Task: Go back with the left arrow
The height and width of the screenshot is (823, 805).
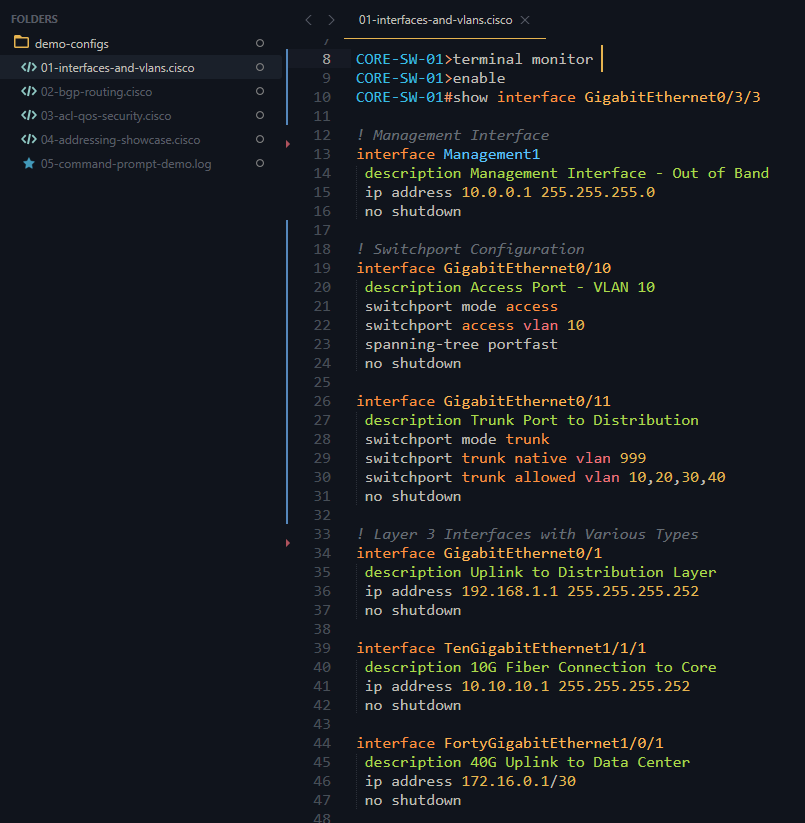Action: click(309, 20)
